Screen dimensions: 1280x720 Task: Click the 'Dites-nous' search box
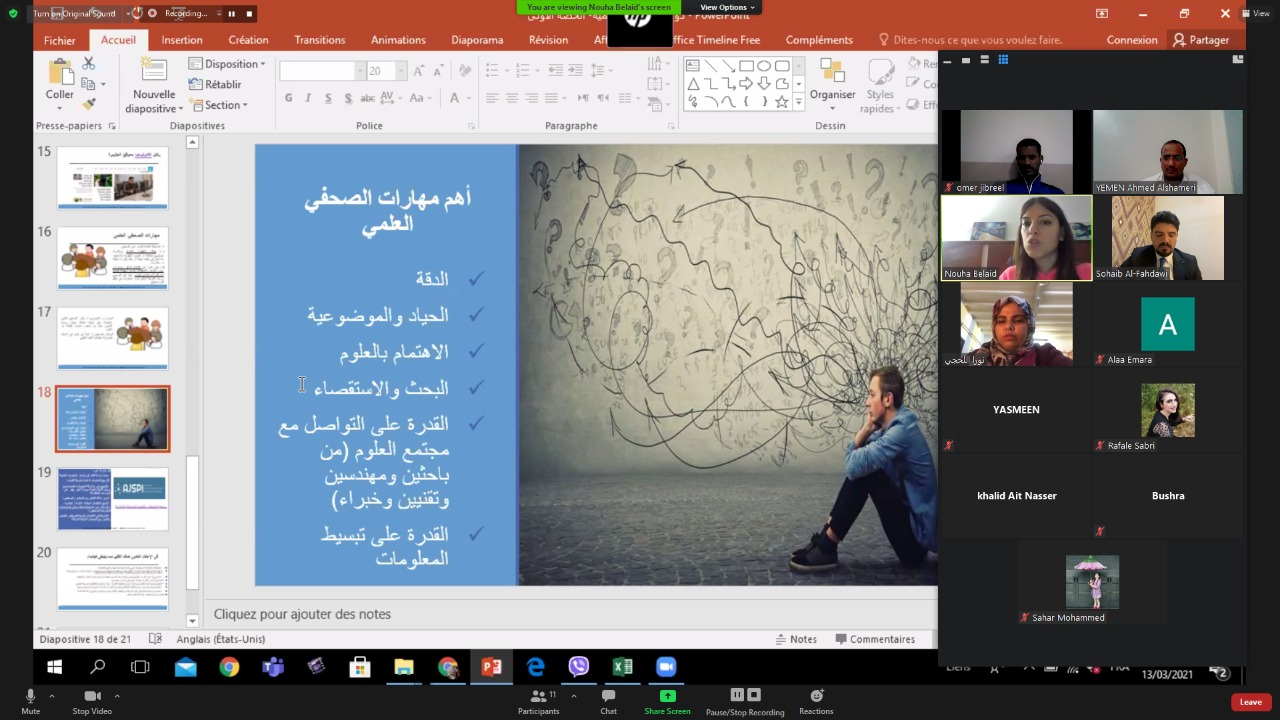click(970, 40)
